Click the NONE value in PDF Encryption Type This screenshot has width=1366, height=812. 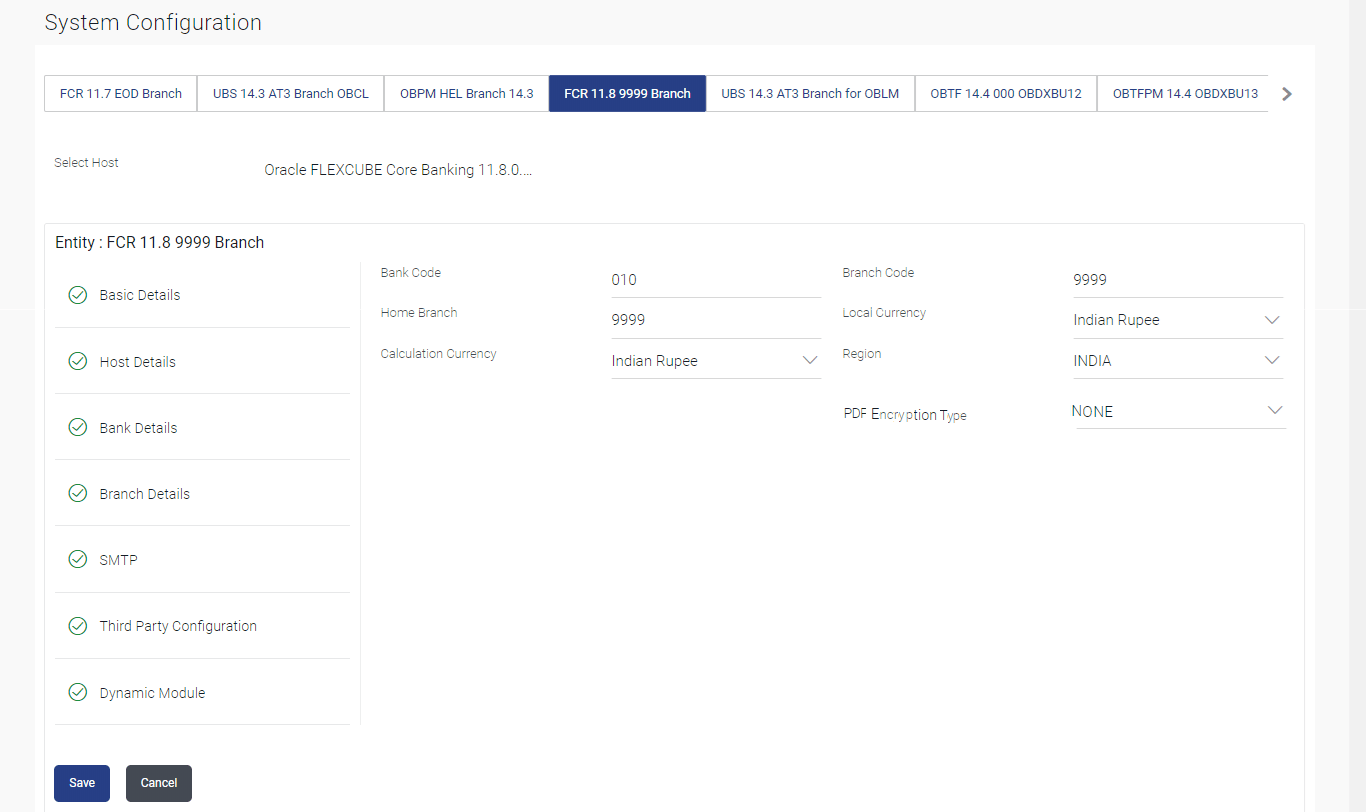coord(1092,411)
